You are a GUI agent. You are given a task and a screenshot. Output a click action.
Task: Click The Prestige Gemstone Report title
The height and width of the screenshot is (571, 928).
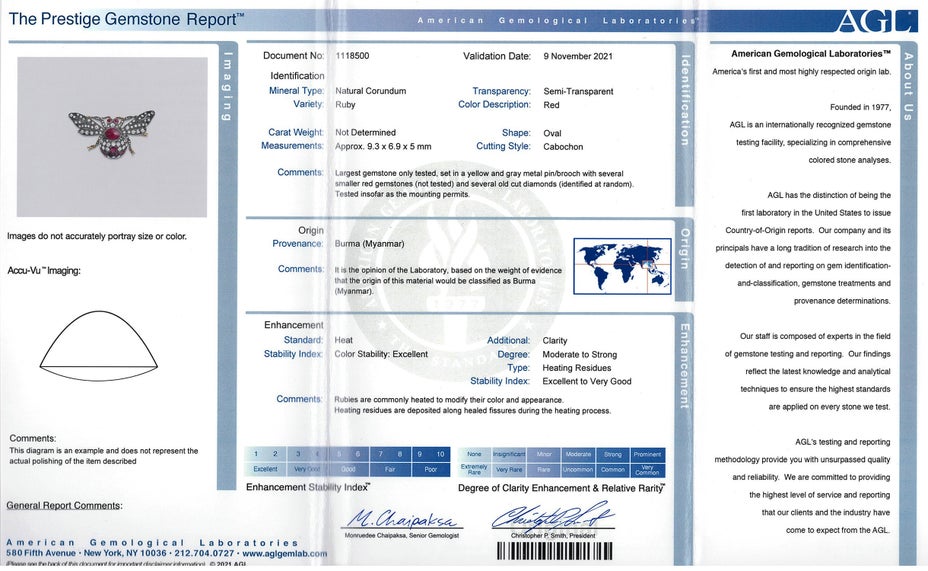[x=126, y=18]
